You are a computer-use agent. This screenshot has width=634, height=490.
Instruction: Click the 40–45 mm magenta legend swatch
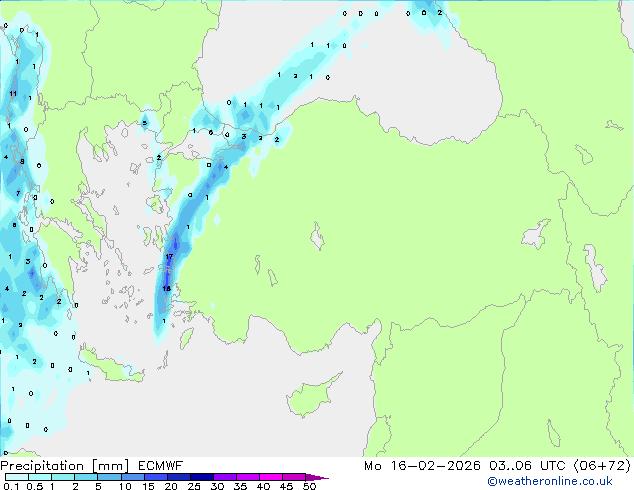pyautogui.click(x=271, y=477)
